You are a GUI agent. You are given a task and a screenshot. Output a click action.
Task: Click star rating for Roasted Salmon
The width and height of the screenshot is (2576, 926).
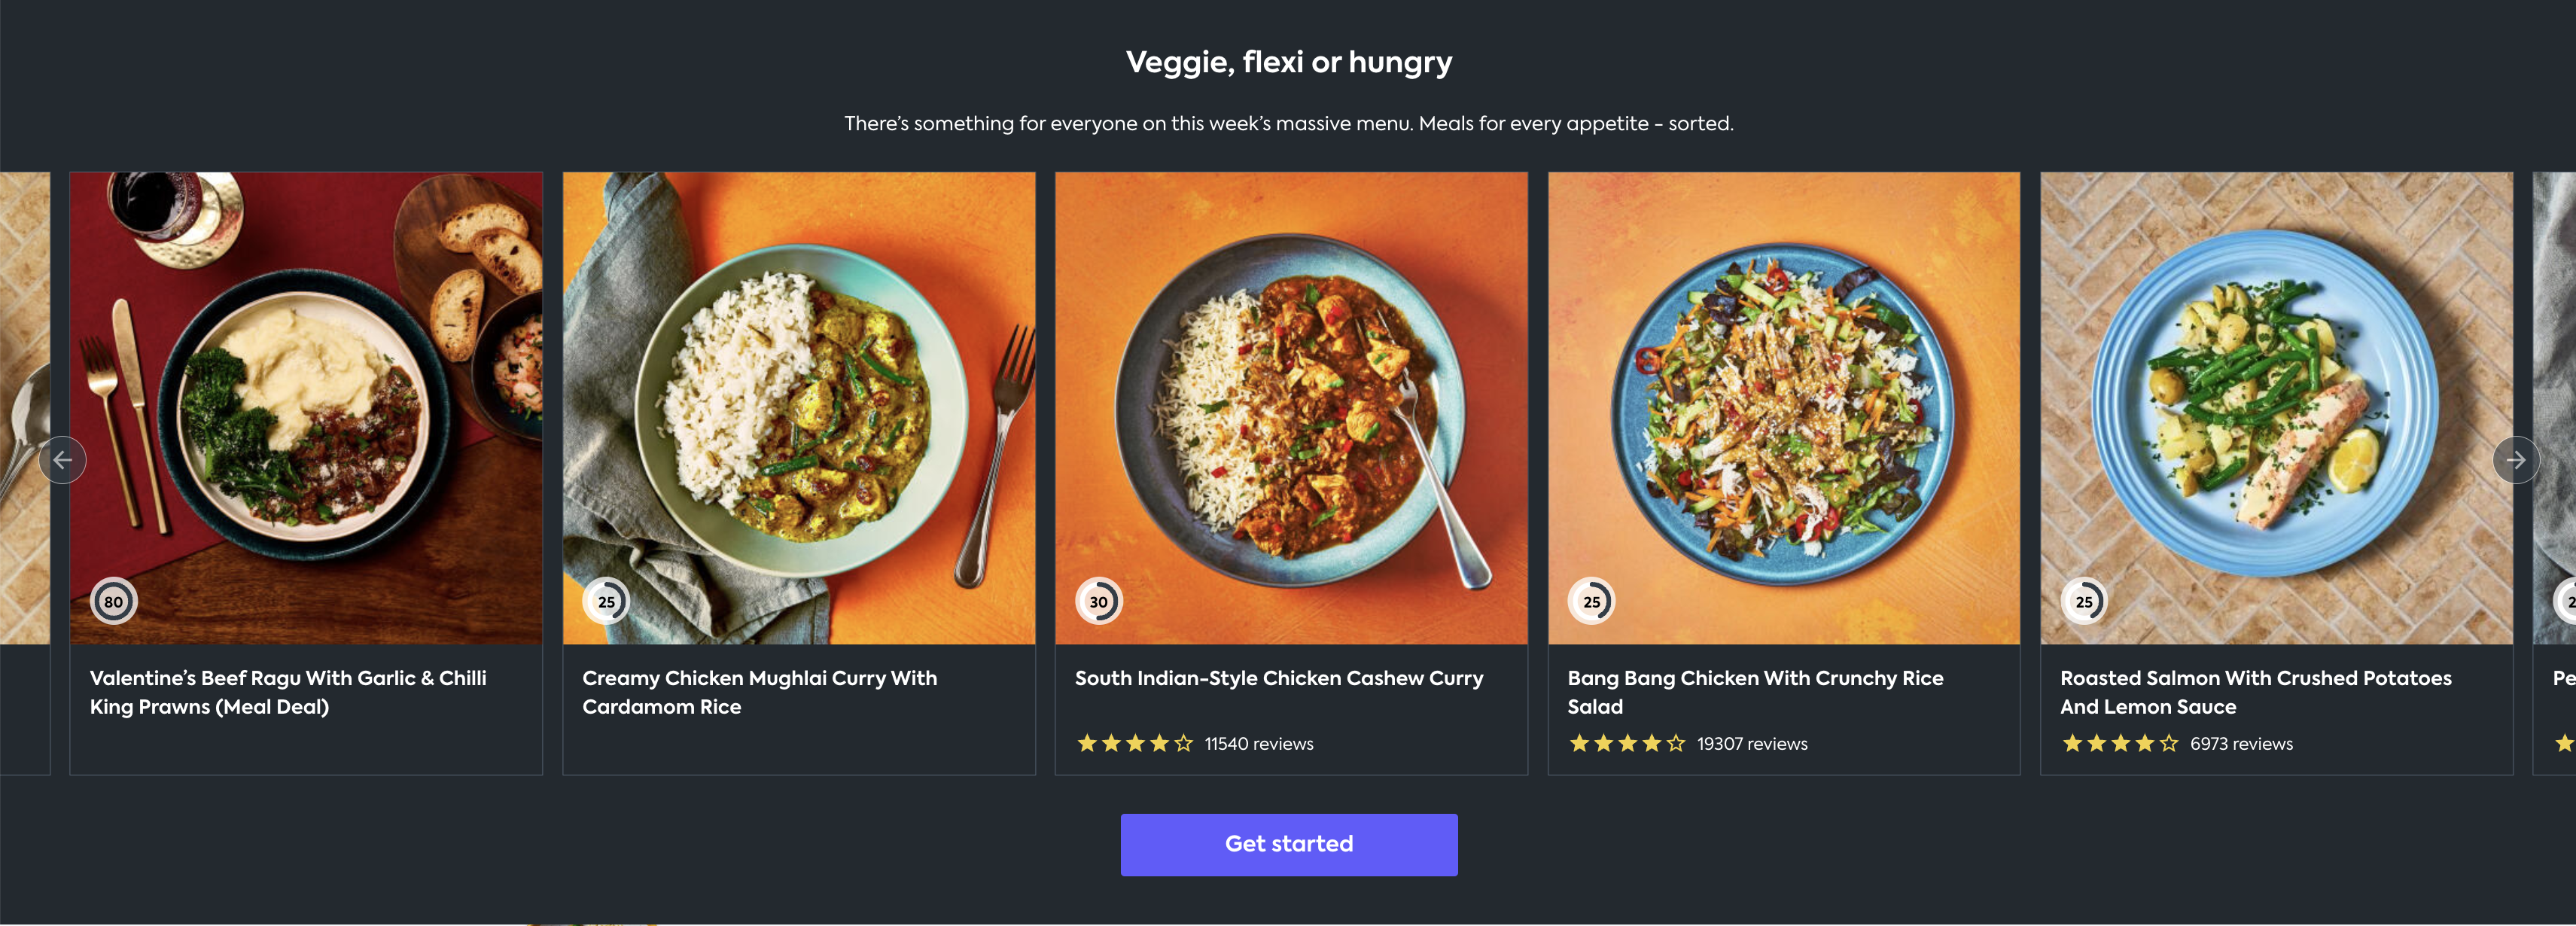(2119, 743)
